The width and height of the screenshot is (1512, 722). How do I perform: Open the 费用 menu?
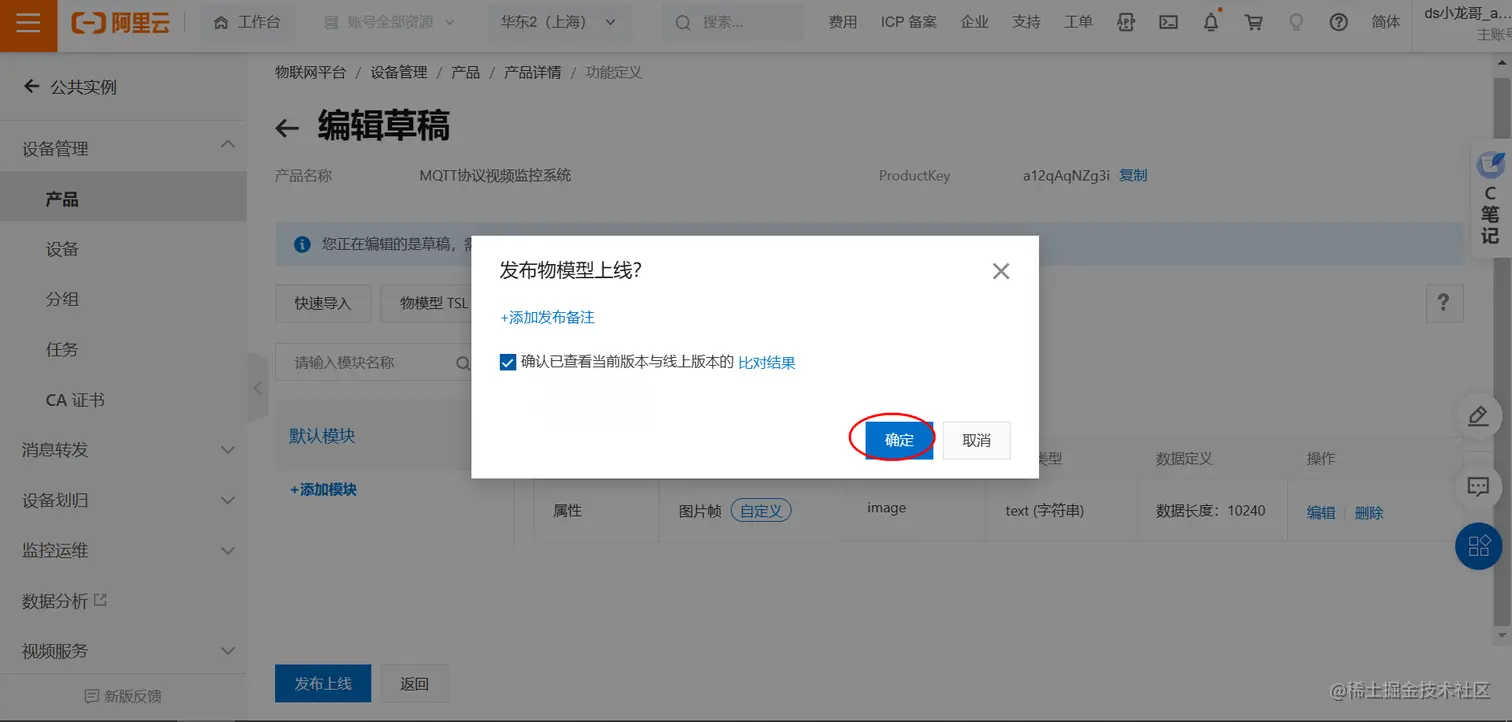[843, 22]
